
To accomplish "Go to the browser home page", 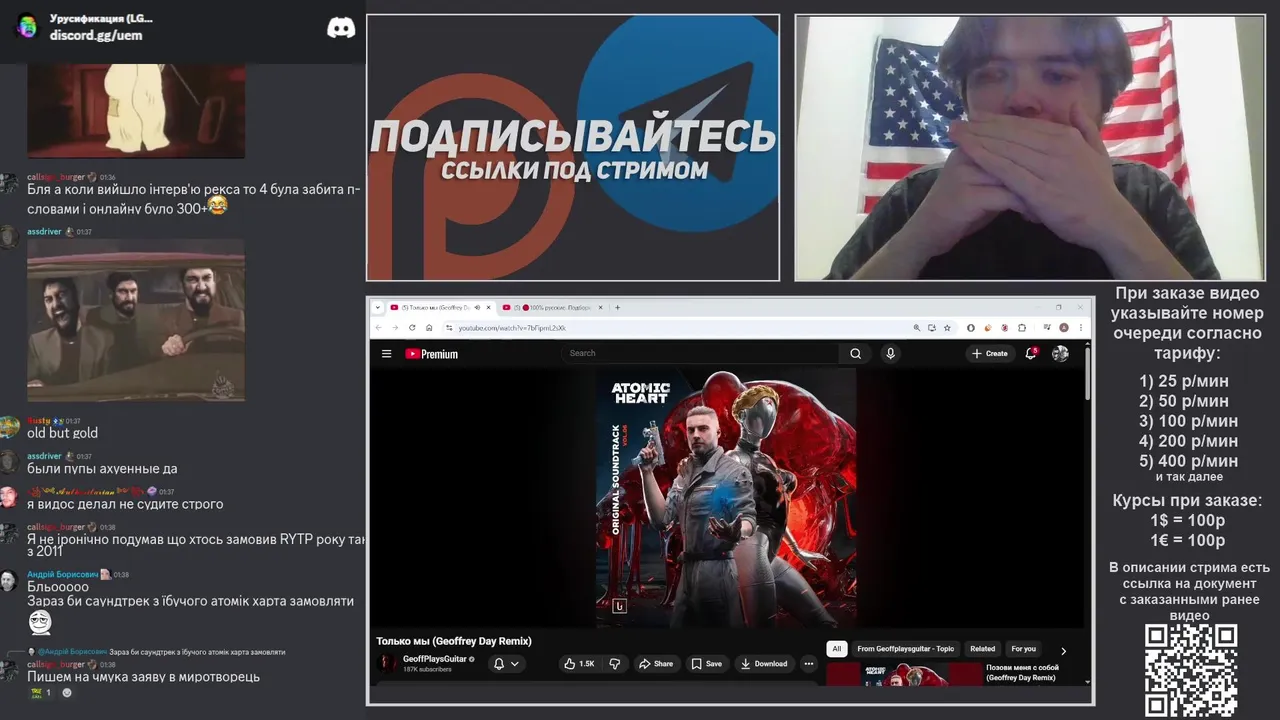I will (x=429, y=328).
